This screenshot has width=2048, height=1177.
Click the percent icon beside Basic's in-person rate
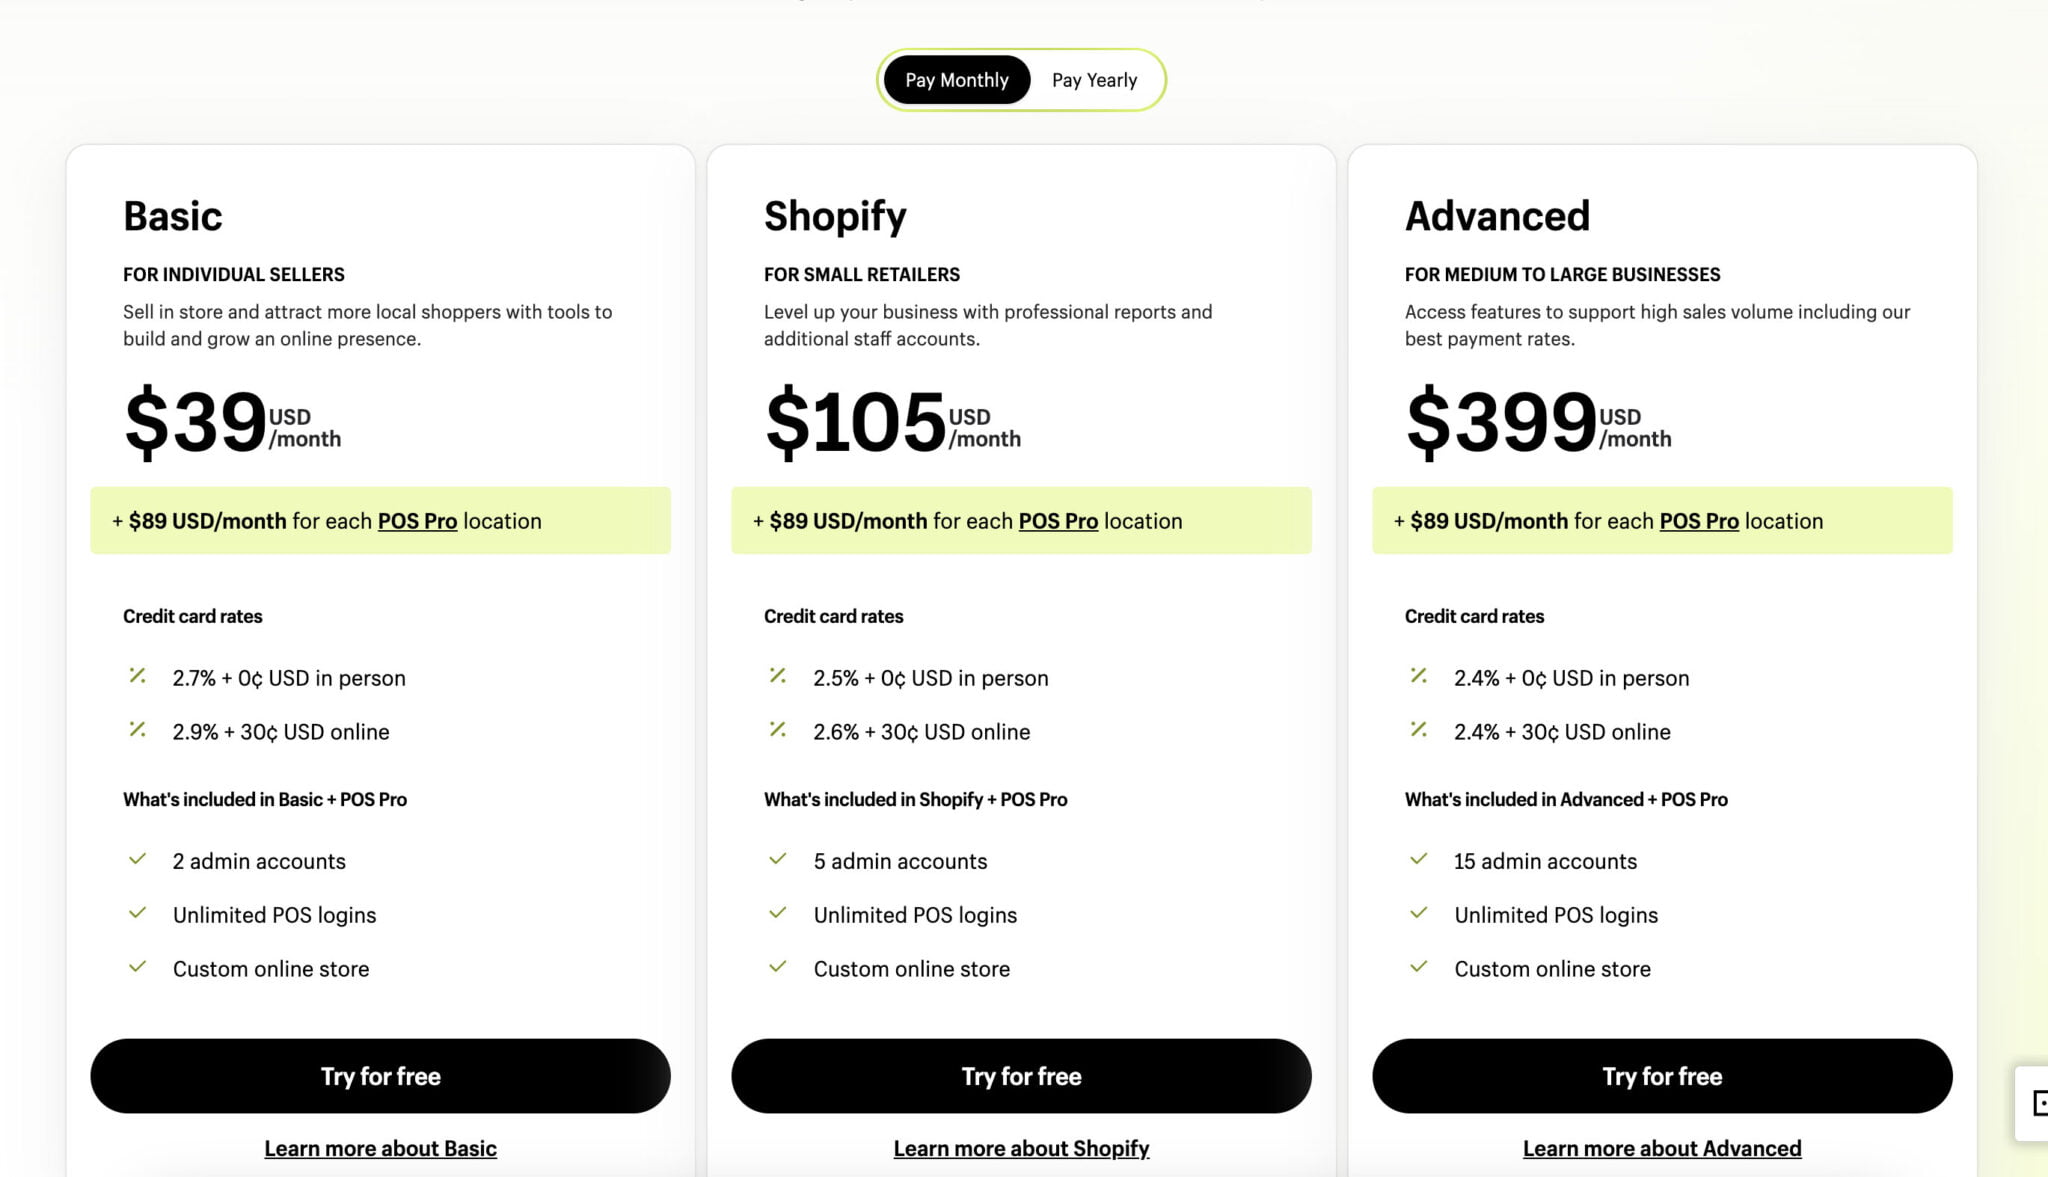138,676
